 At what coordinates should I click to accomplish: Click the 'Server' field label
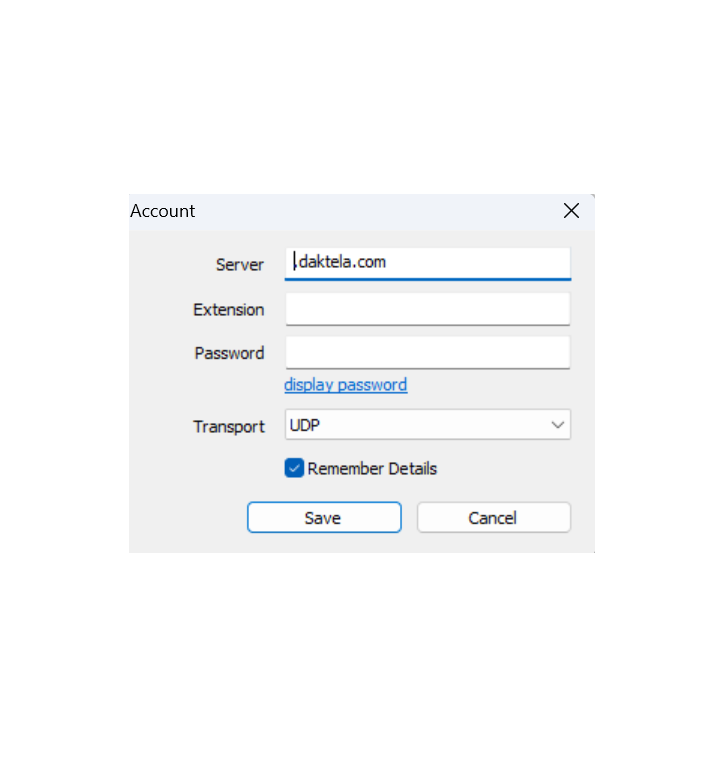240,265
